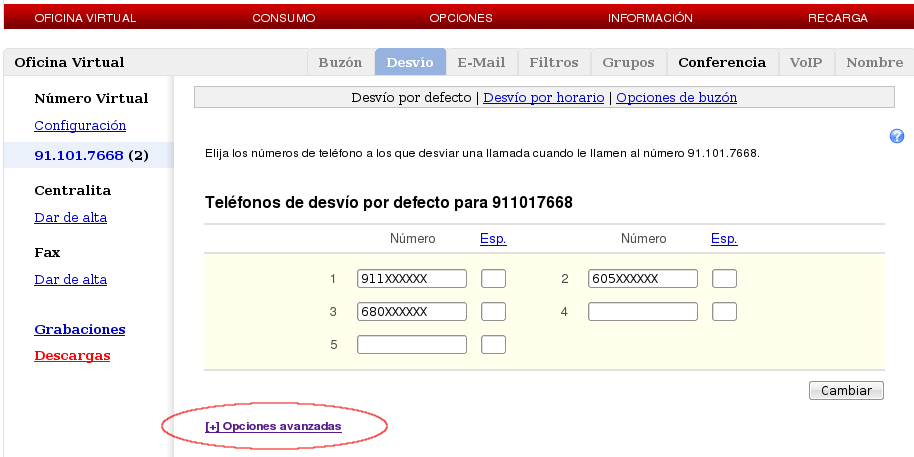The height and width of the screenshot is (457, 914).
Task: Tick the Esp. checkbox for number 4
Action: tap(724, 311)
